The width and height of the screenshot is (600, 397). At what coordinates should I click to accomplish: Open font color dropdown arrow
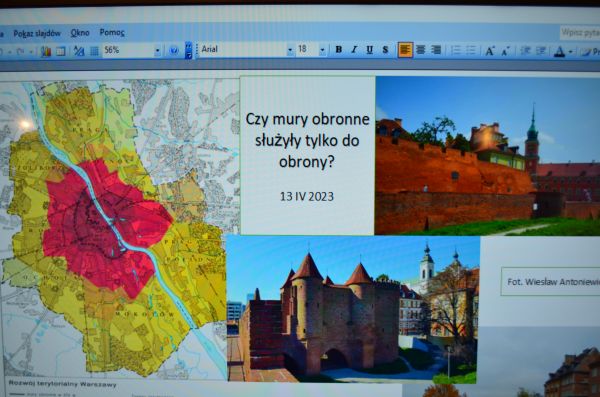571,52
